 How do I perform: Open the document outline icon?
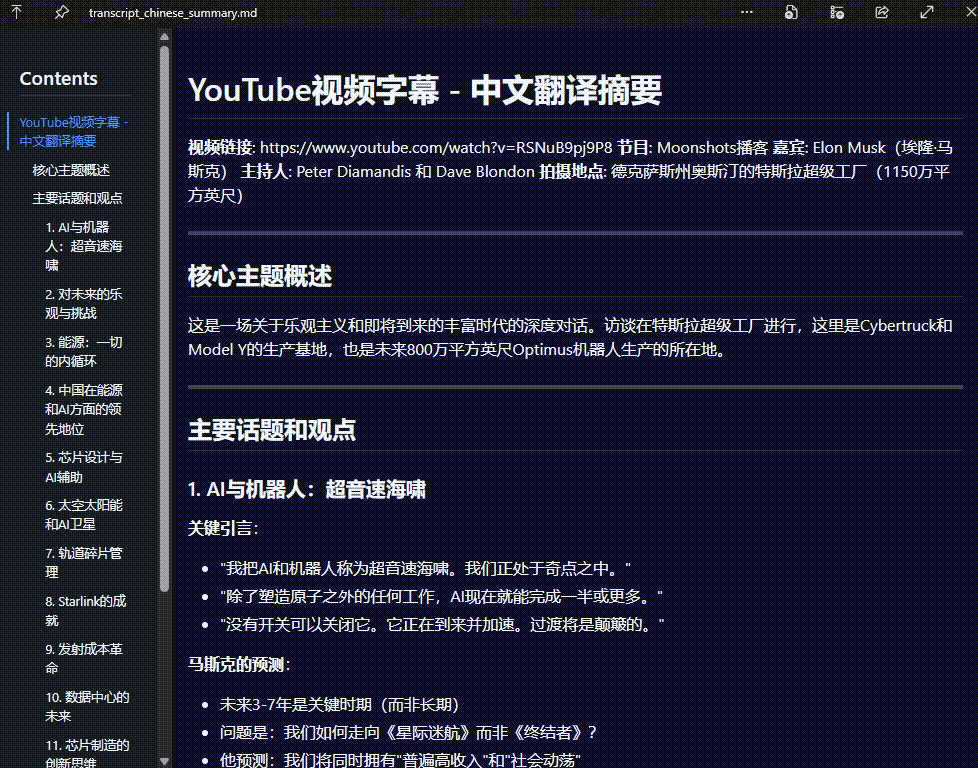(836, 12)
